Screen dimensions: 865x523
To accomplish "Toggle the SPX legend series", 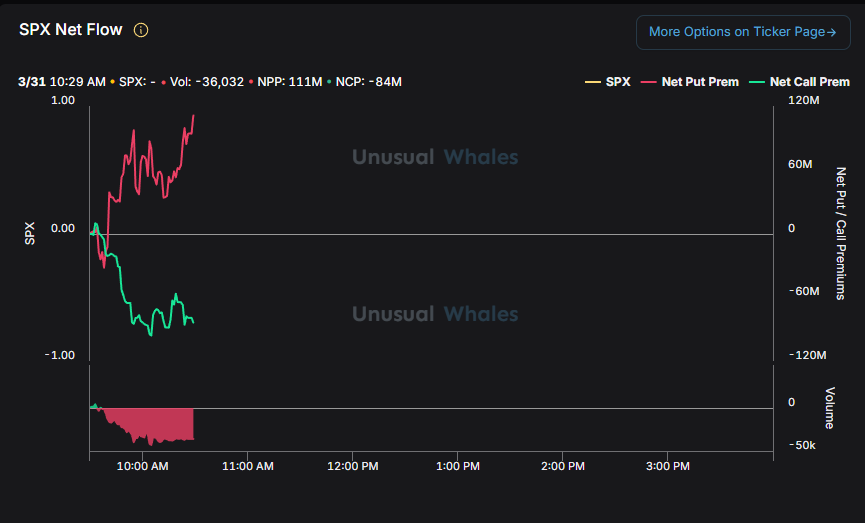I will click(x=608, y=82).
